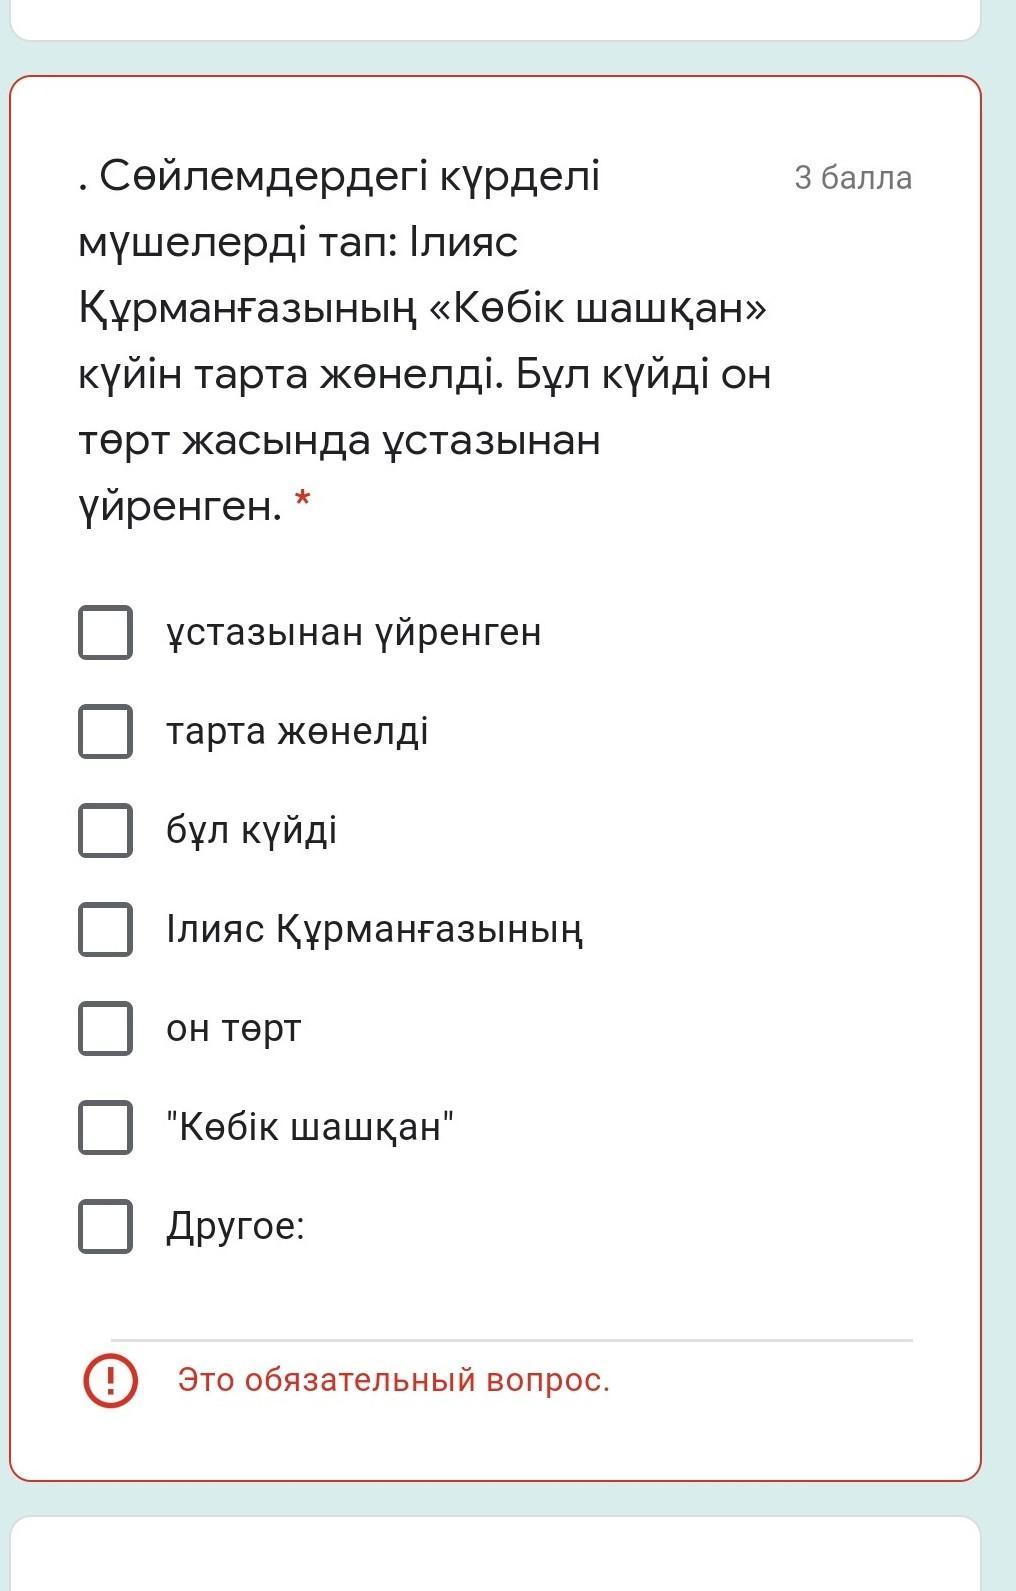Toggle the 'он төрт' checkbox
The width and height of the screenshot is (1016, 1591).
(x=105, y=1028)
